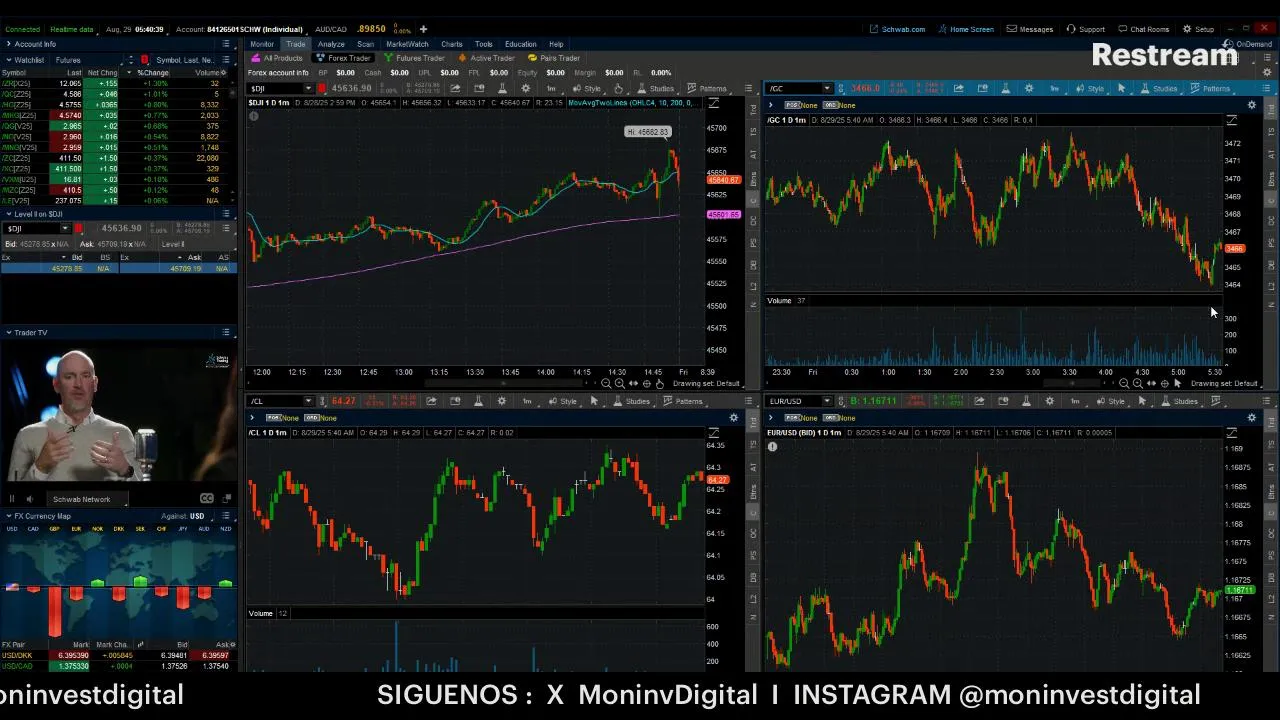The width and height of the screenshot is (1280, 720).
Task: Add a quote with the plus icon
Action: coord(423,29)
